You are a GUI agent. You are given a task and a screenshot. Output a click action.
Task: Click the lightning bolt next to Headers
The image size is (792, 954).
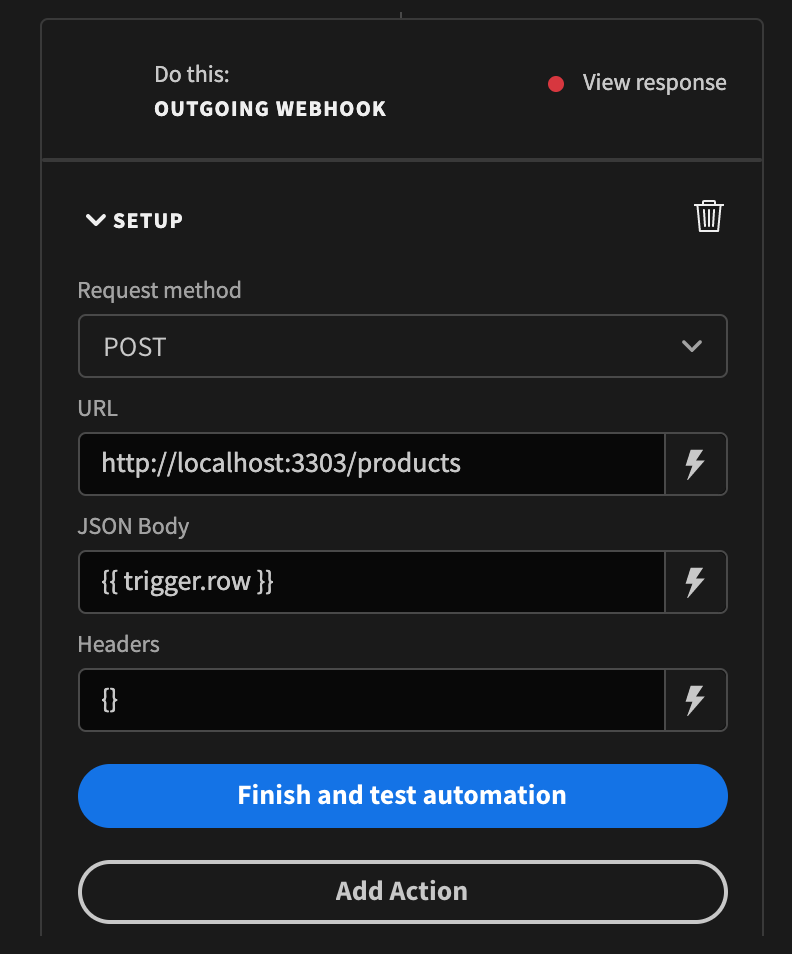click(x=696, y=700)
